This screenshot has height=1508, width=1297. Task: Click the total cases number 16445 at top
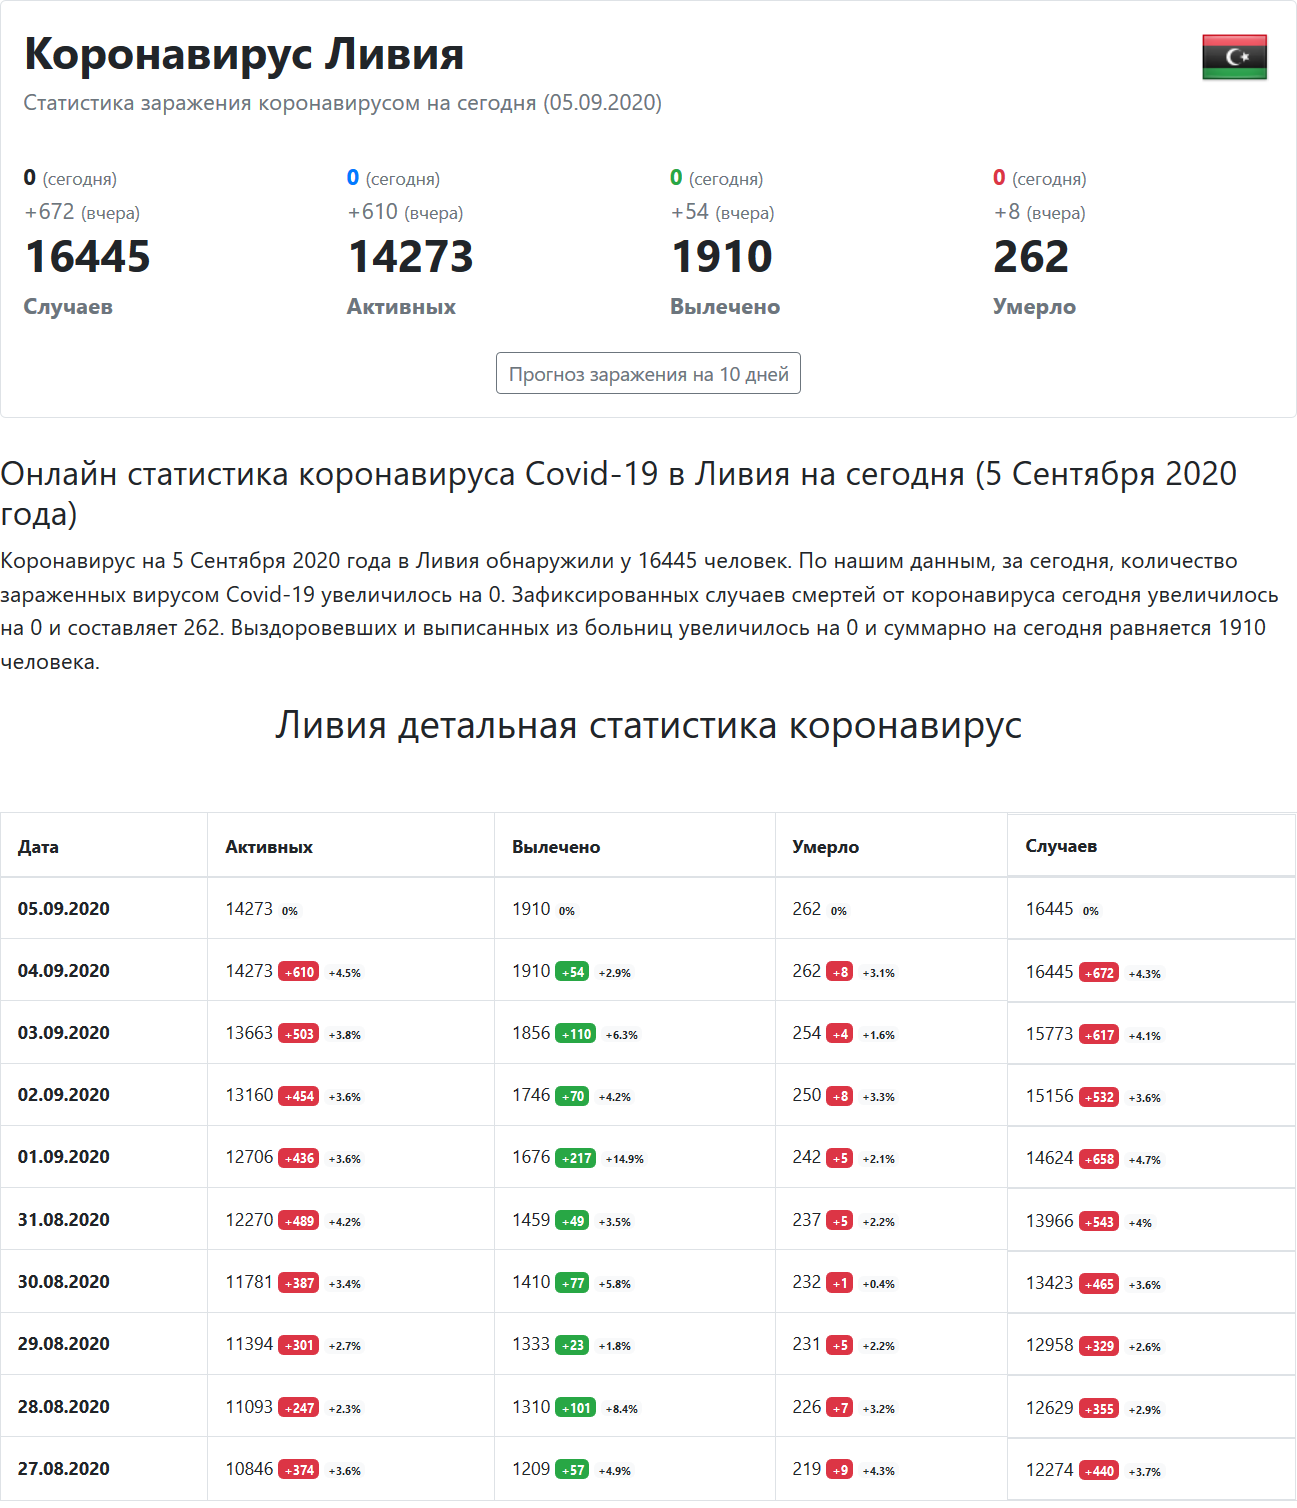pyautogui.click(x=87, y=256)
